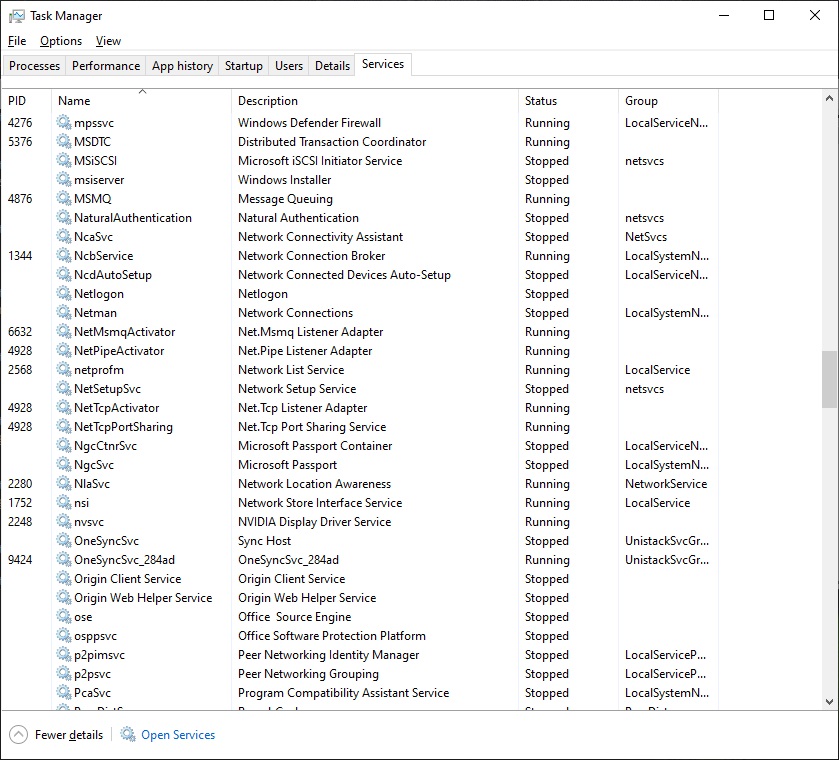
Task: Click the gear icon beside OneSyncSvc_284ad
Action: click(64, 559)
